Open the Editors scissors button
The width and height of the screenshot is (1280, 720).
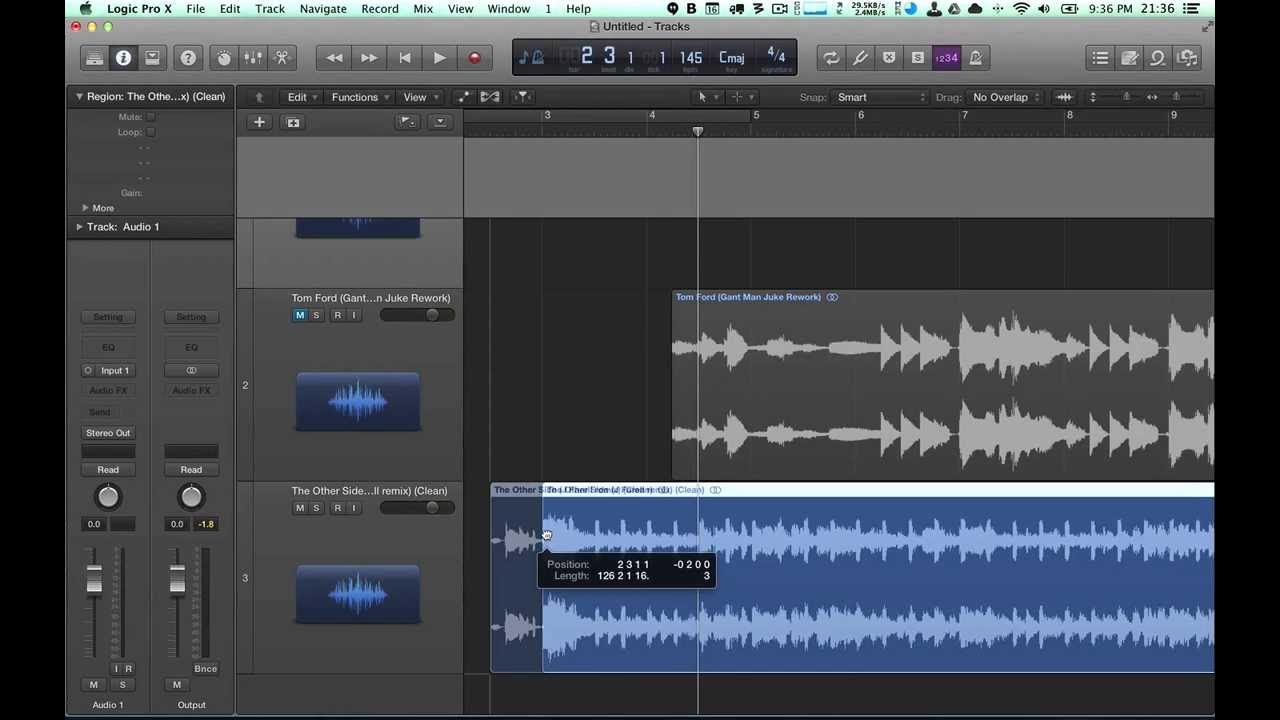point(282,58)
